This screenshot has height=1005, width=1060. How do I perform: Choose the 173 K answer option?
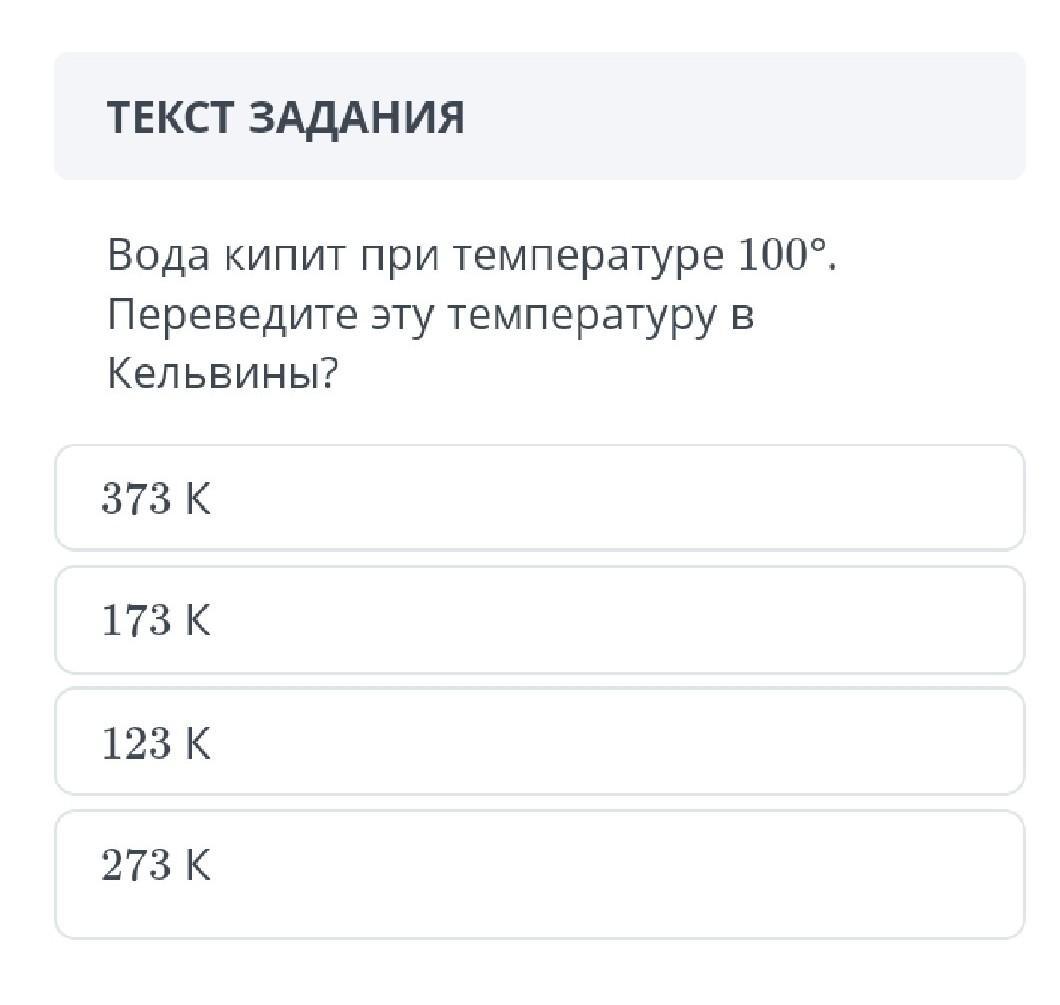(540, 620)
